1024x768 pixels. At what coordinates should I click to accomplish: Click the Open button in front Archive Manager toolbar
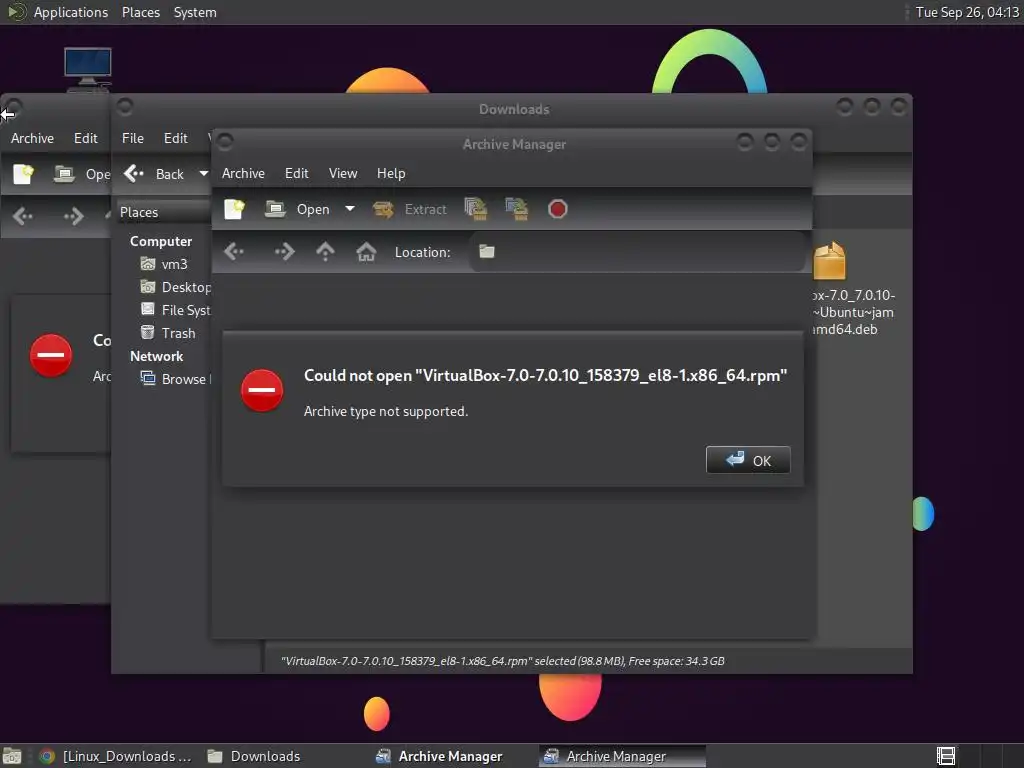(297, 209)
